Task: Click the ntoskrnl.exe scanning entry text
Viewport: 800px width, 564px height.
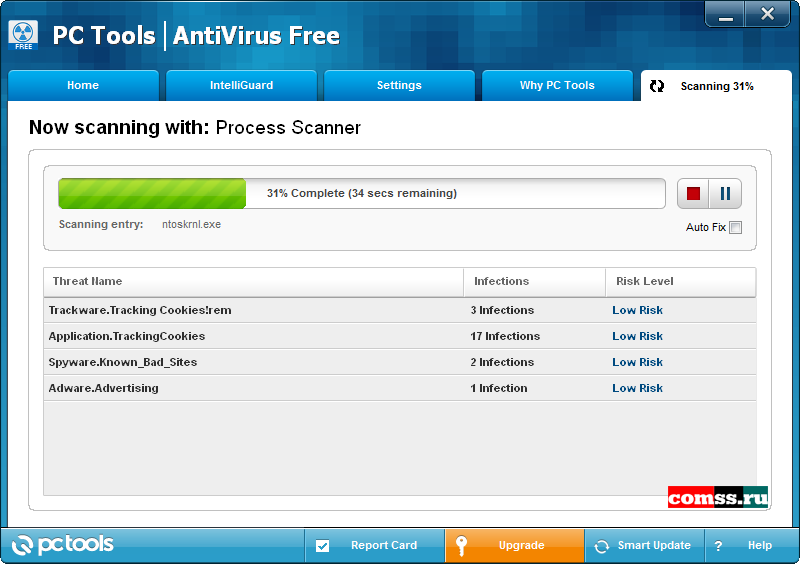Action: [191, 225]
